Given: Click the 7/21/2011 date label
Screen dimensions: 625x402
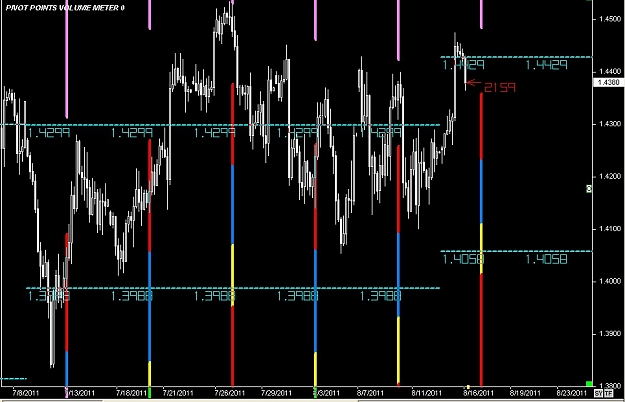Looking at the screenshot, I should click(178, 393).
